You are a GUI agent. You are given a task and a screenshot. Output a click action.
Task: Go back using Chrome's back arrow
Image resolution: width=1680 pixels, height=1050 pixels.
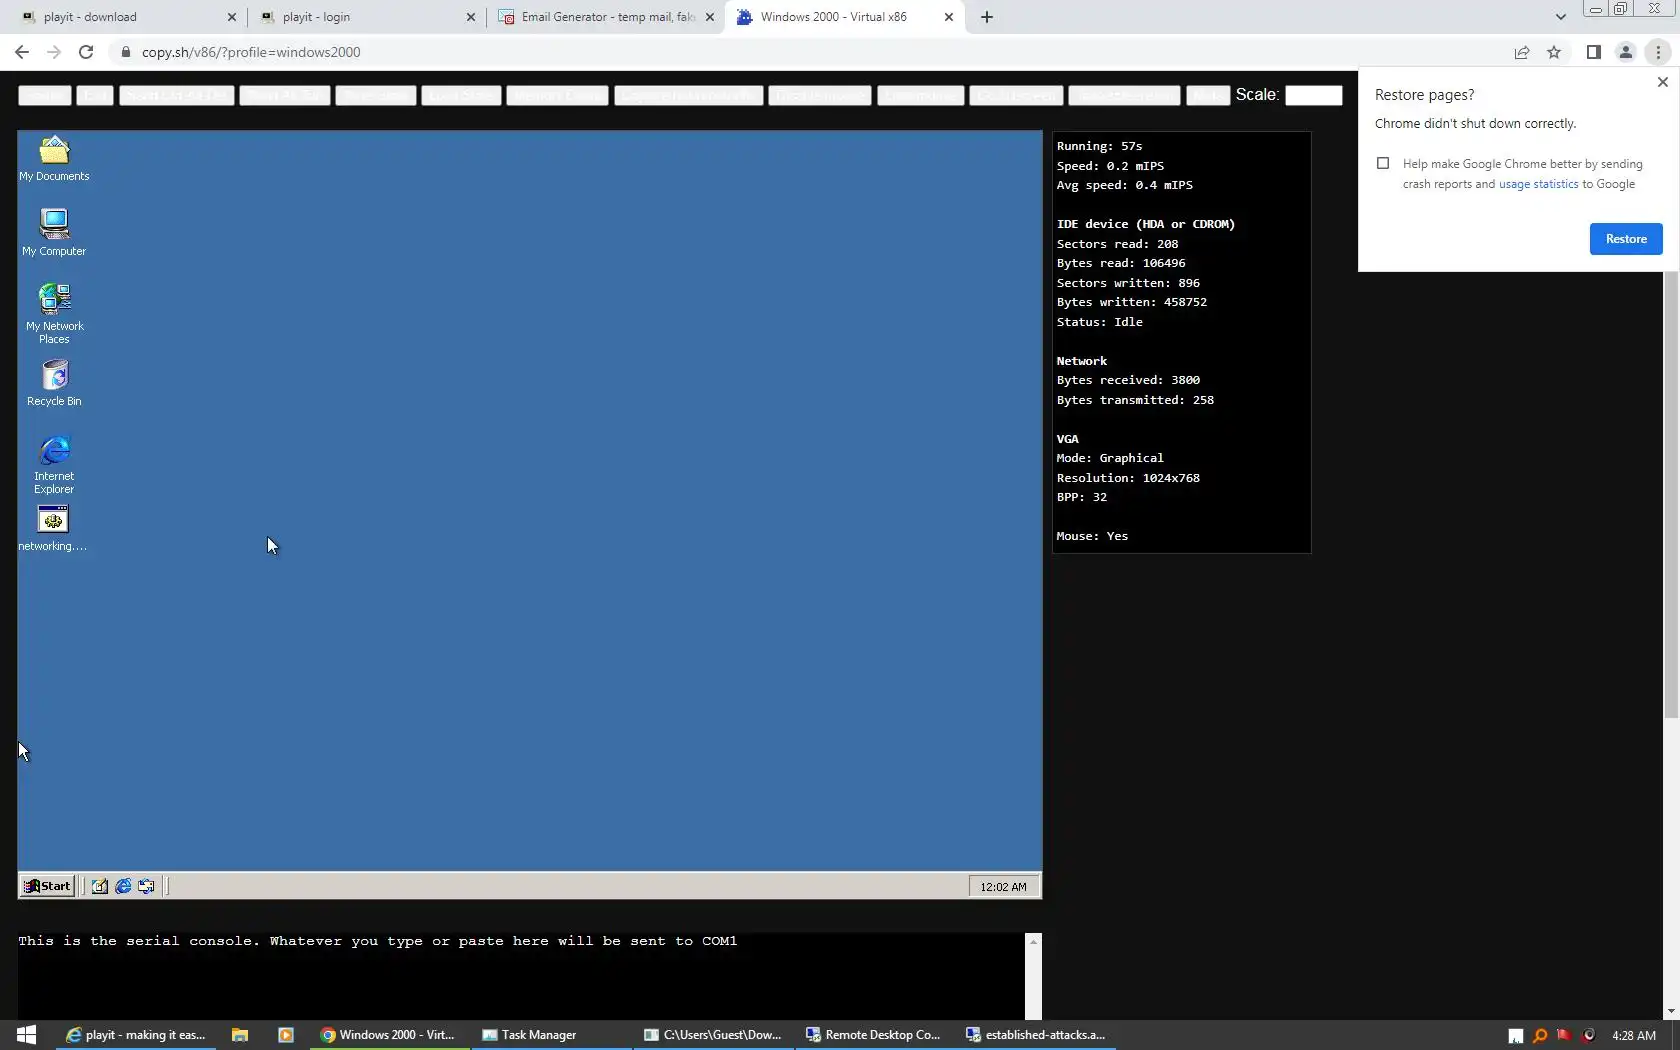coord(22,52)
